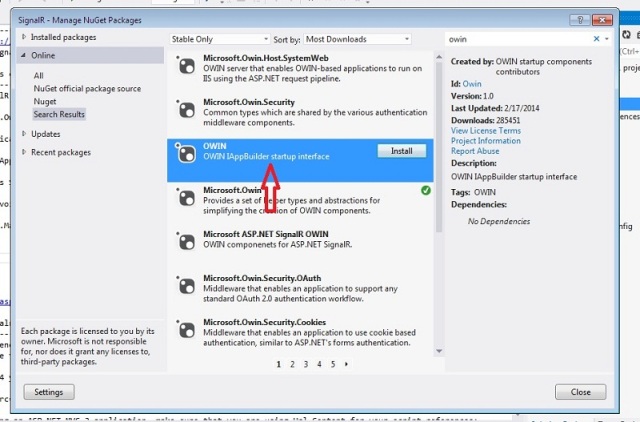Screen dimensions: 640x422
Task: Click into the owin search field
Action: (x=518, y=39)
